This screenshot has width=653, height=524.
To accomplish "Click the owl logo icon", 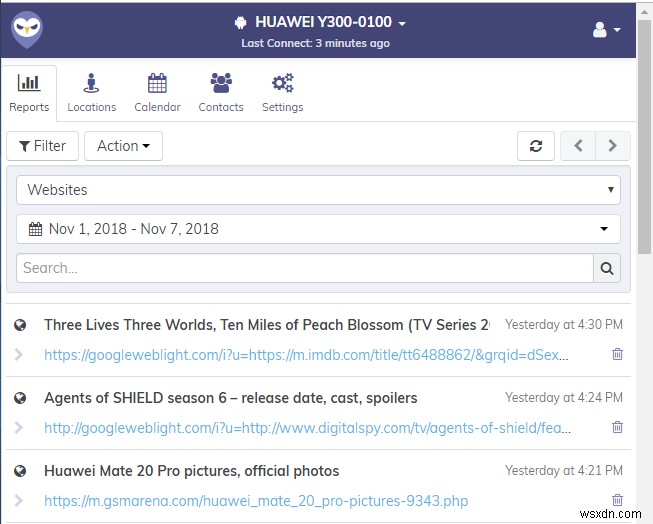I will (x=27, y=30).
